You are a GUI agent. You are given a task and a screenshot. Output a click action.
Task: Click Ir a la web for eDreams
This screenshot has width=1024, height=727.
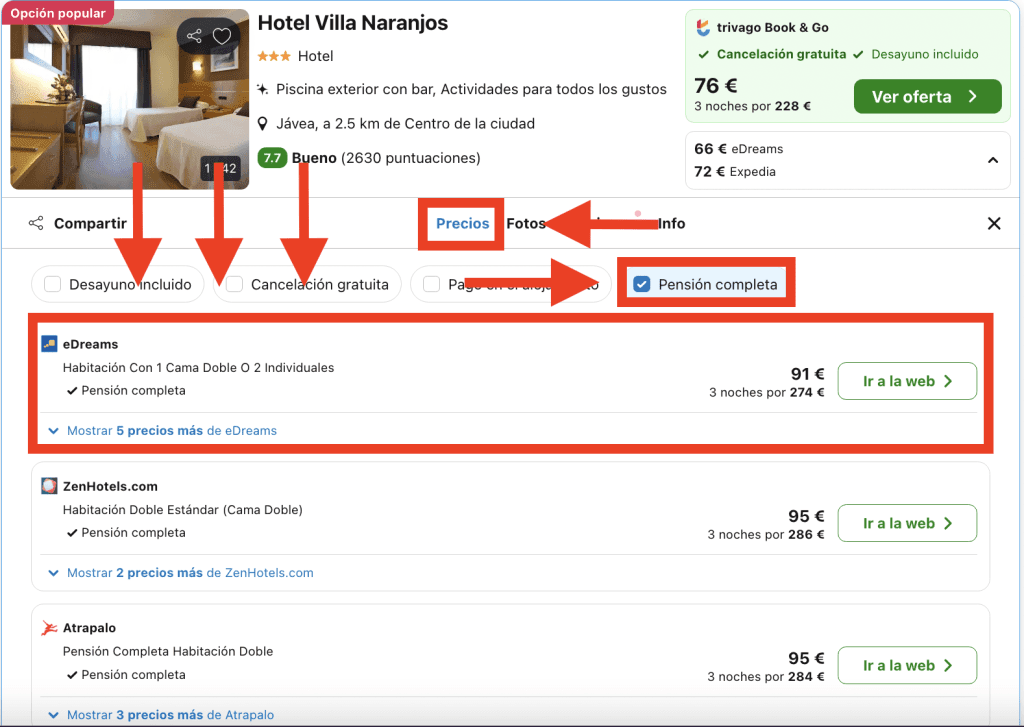click(x=906, y=381)
